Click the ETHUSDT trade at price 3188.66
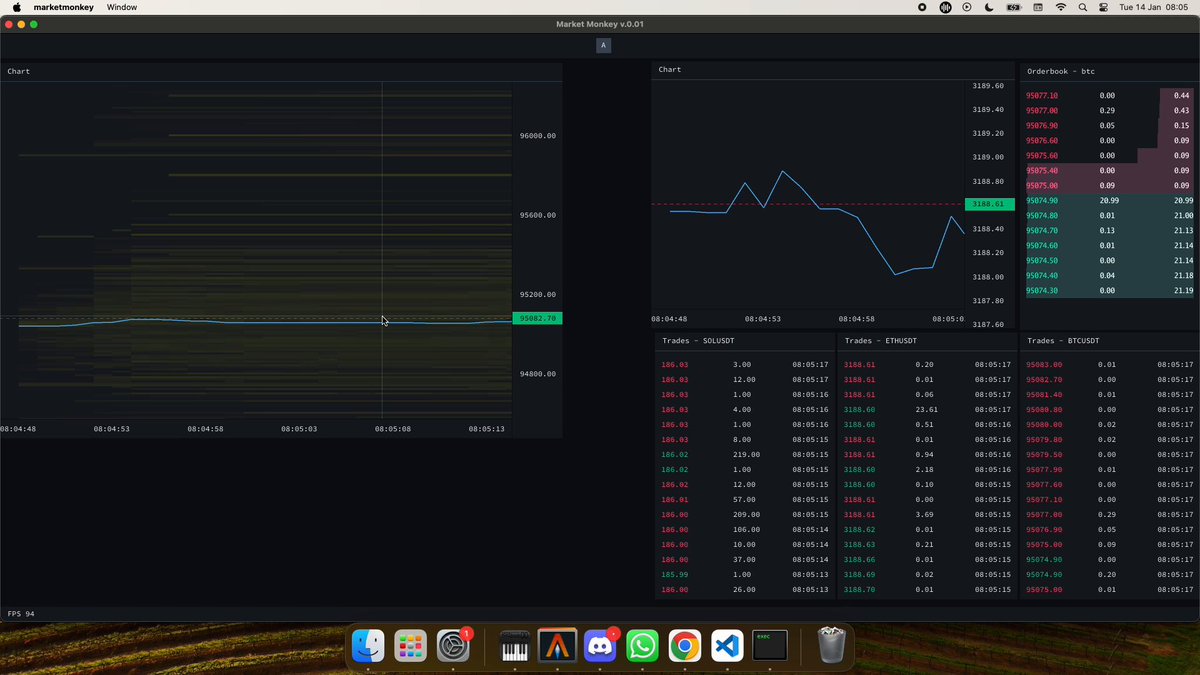 (928, 560)
